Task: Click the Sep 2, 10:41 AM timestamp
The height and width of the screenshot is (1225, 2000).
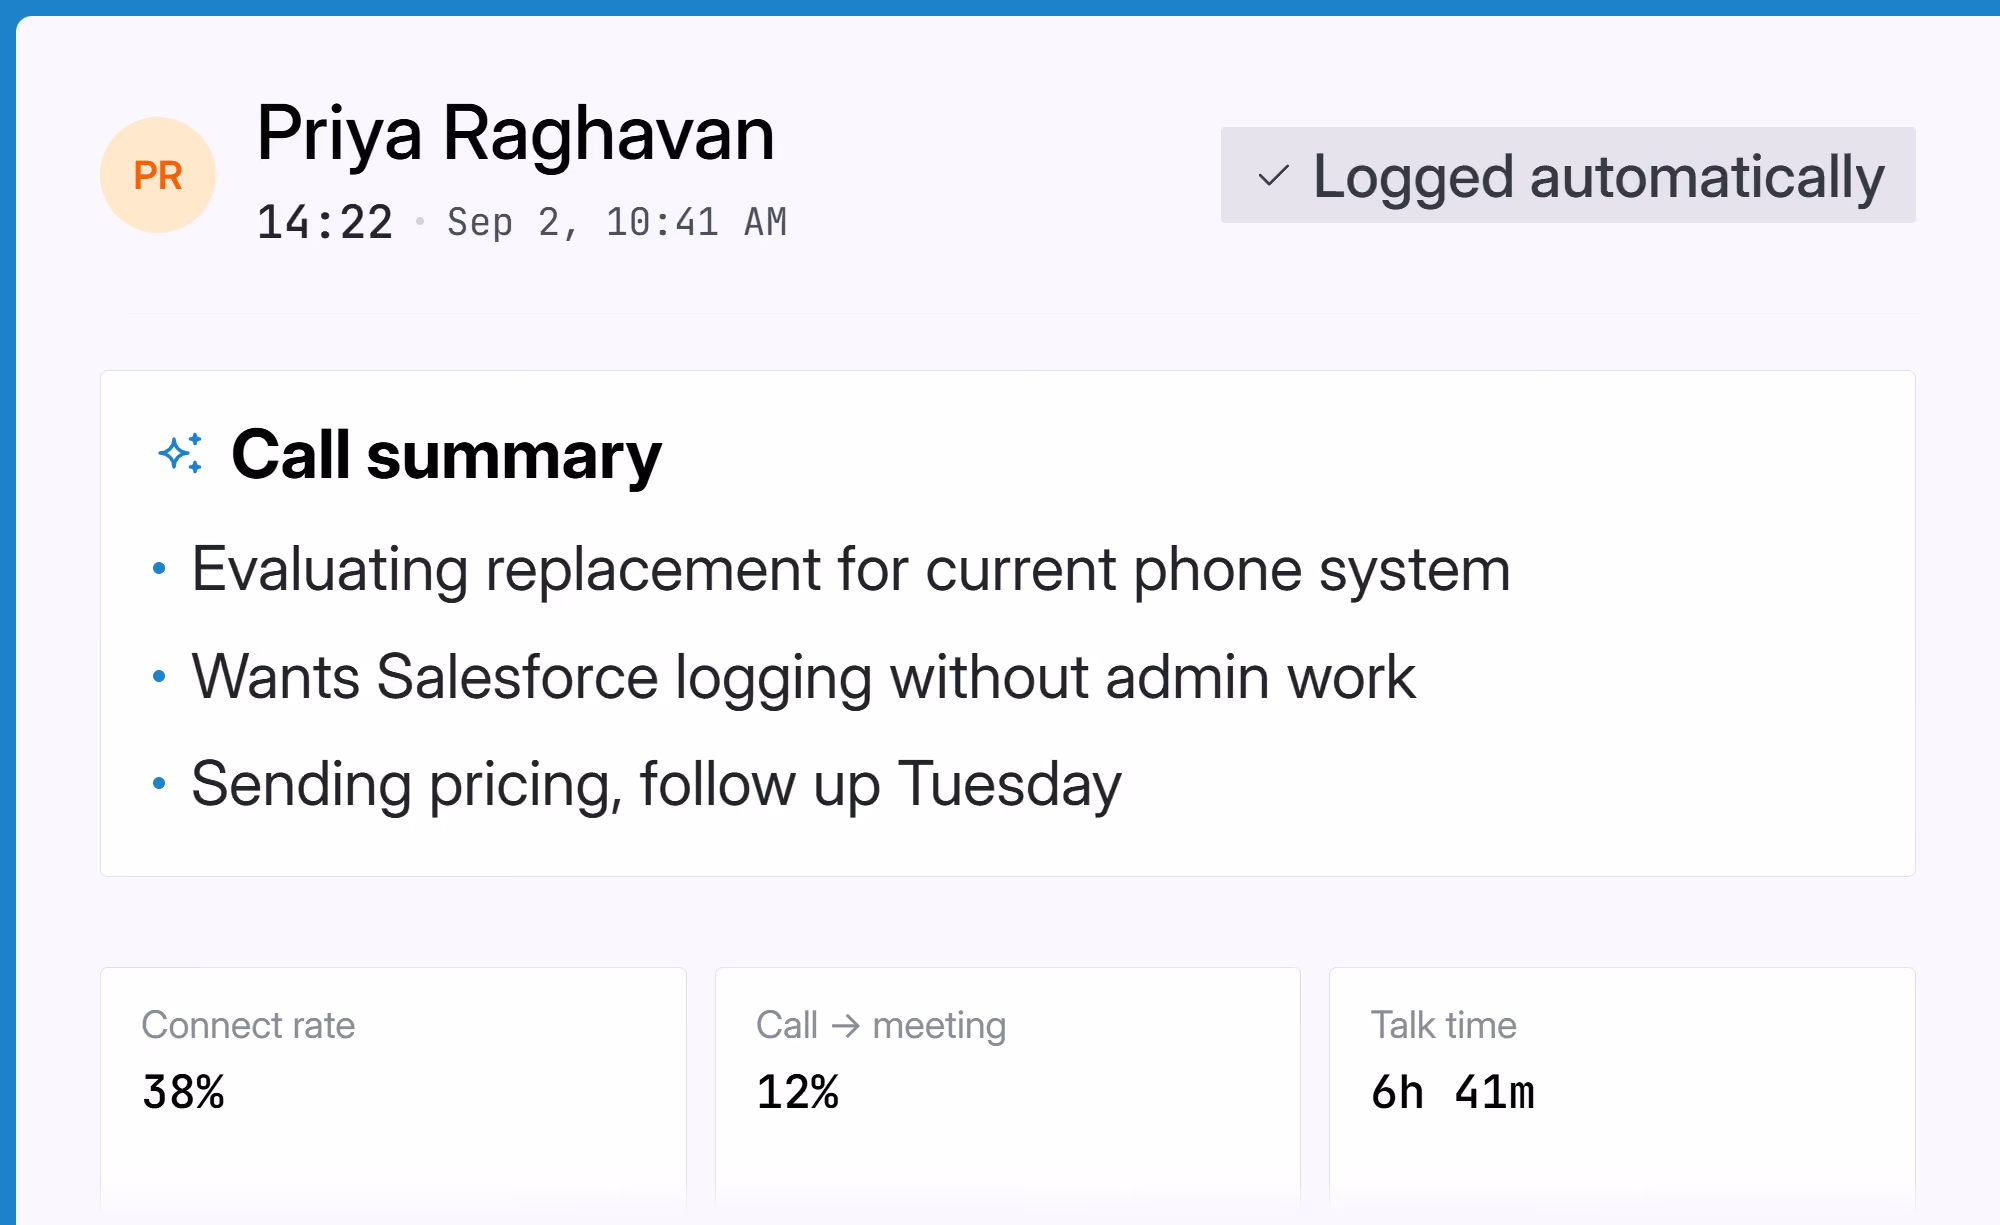Action: click(617, 222)
